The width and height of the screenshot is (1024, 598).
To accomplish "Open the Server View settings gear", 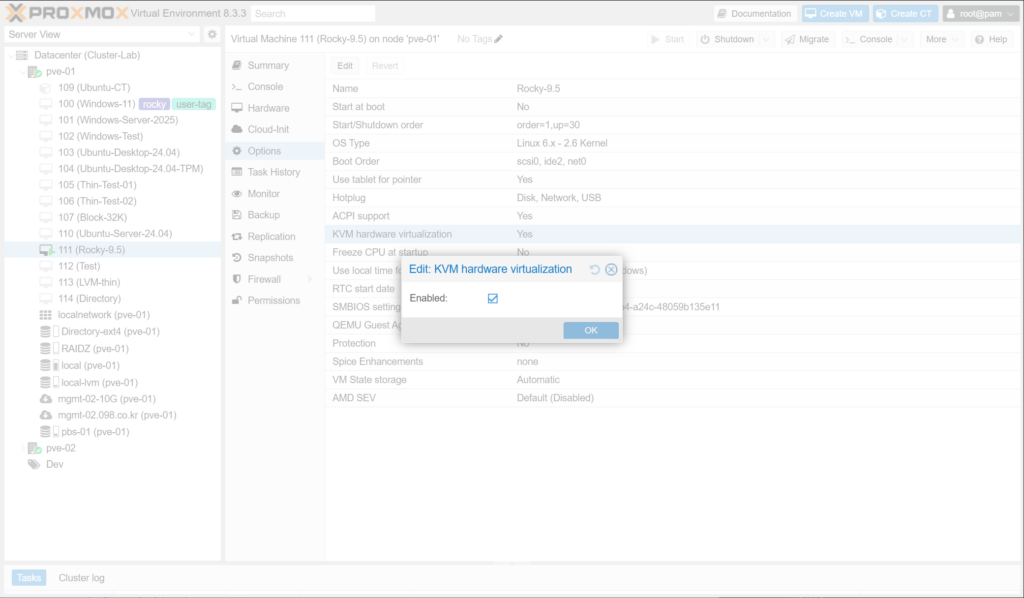I will (212, 34).
